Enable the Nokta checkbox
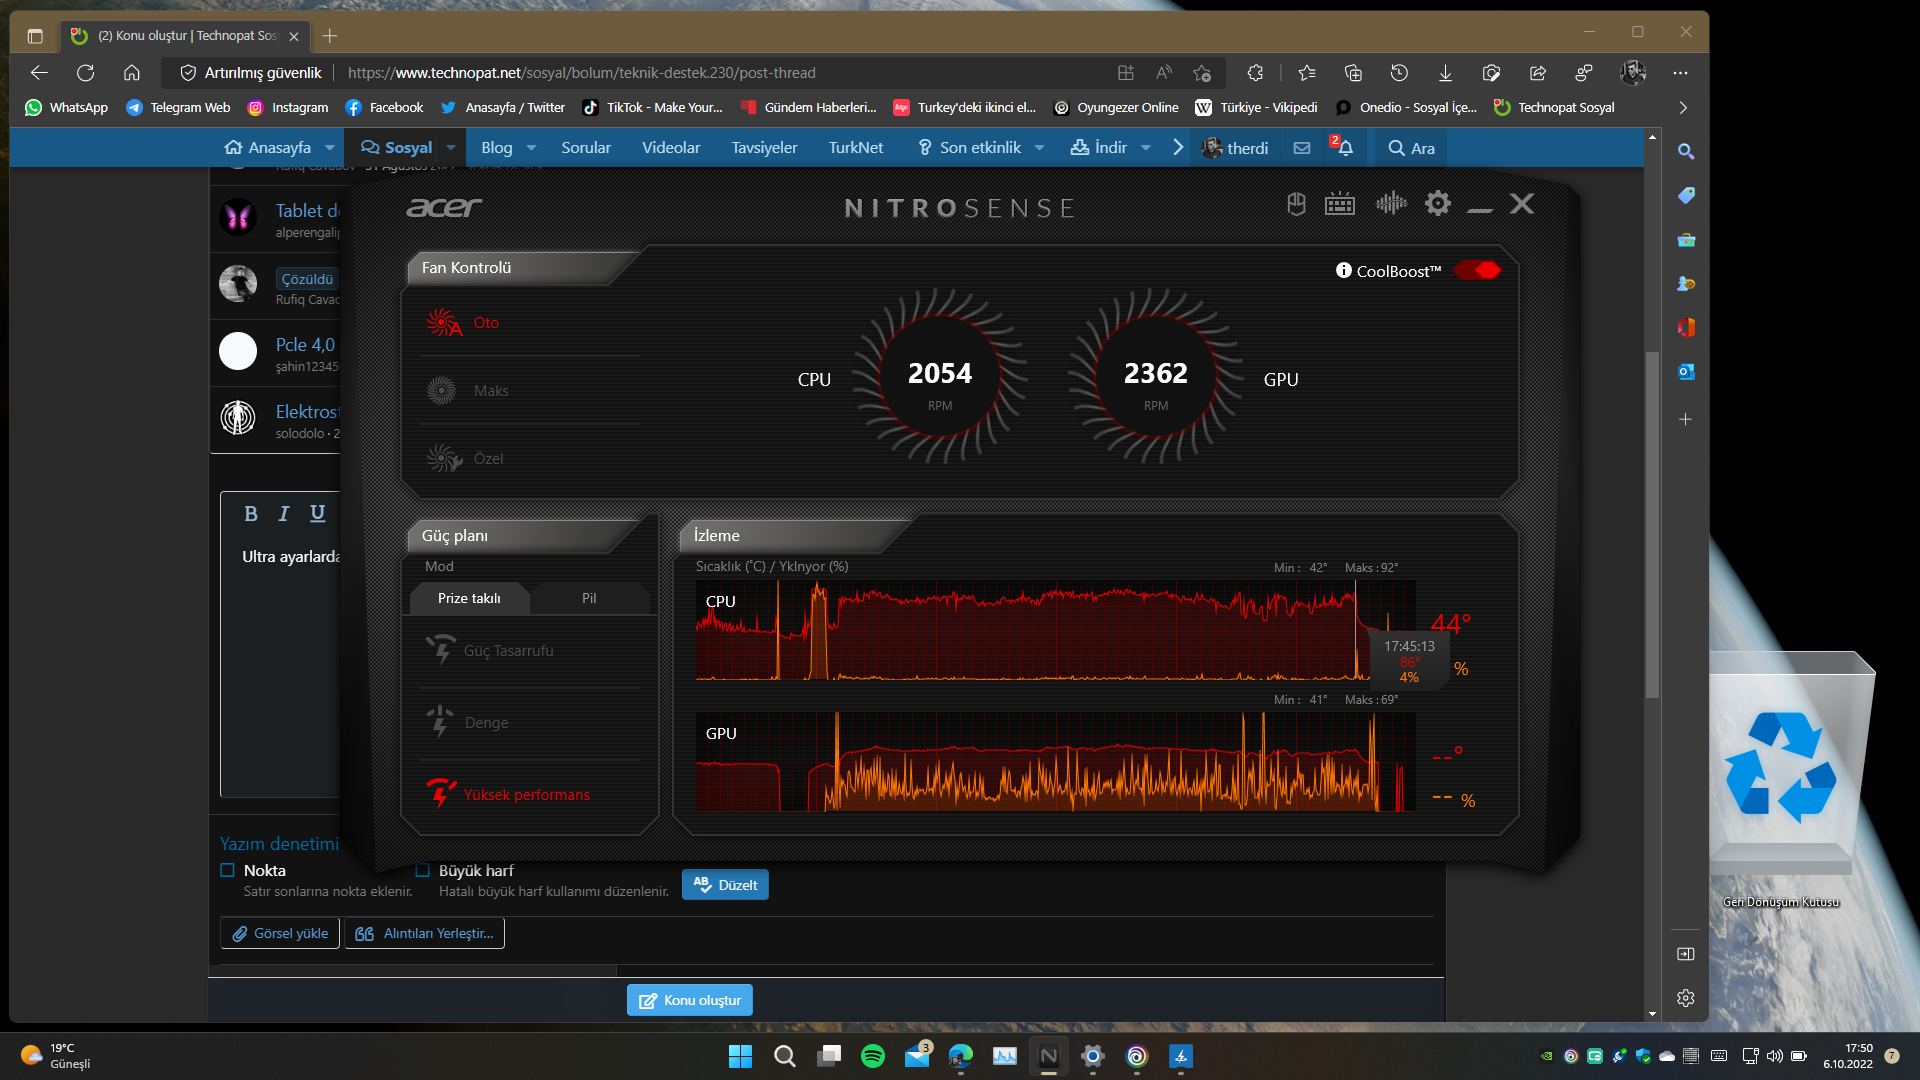1920x1080 pixels. tap(228, 871)
